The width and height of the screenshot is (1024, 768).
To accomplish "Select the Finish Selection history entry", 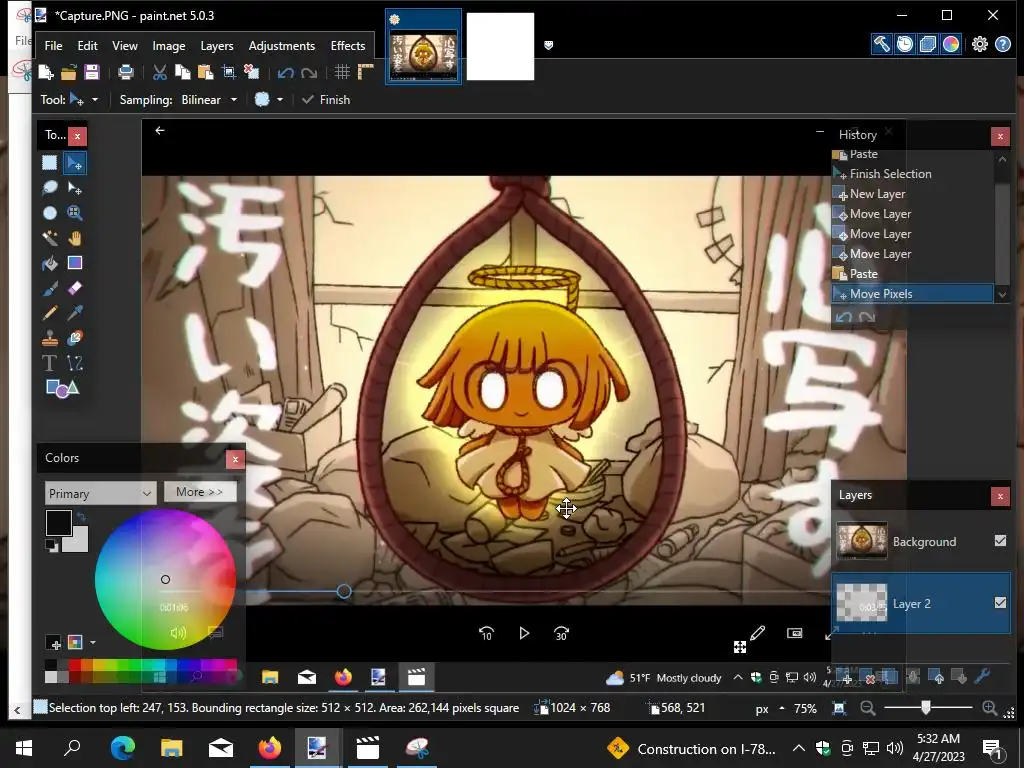I will pos(912,174).
